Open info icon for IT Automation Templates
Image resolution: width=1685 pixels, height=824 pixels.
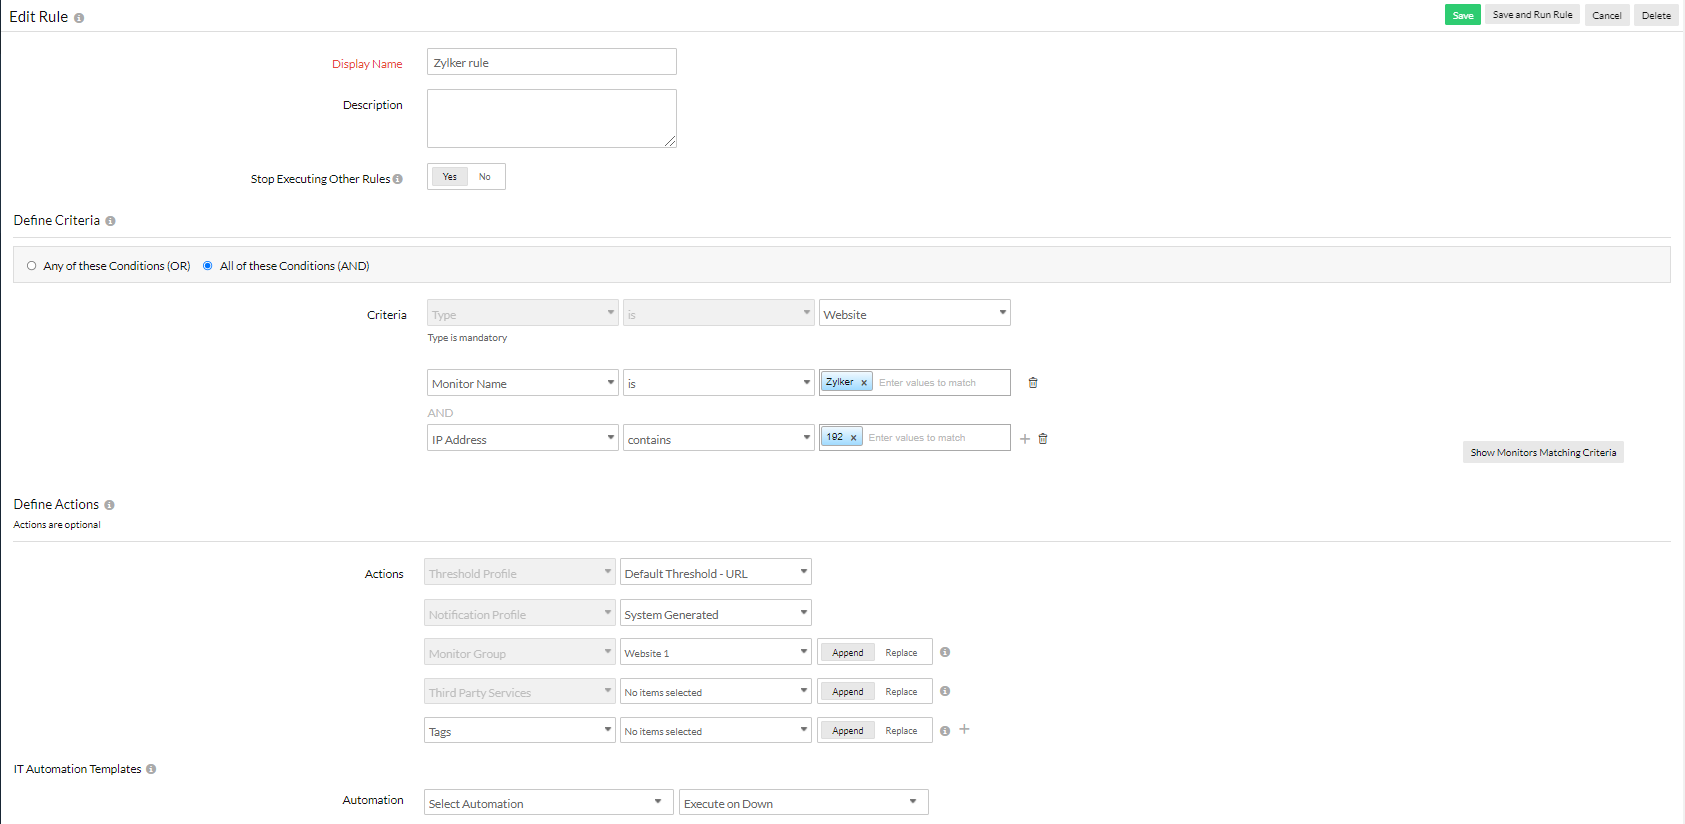[x=151, y=770]
